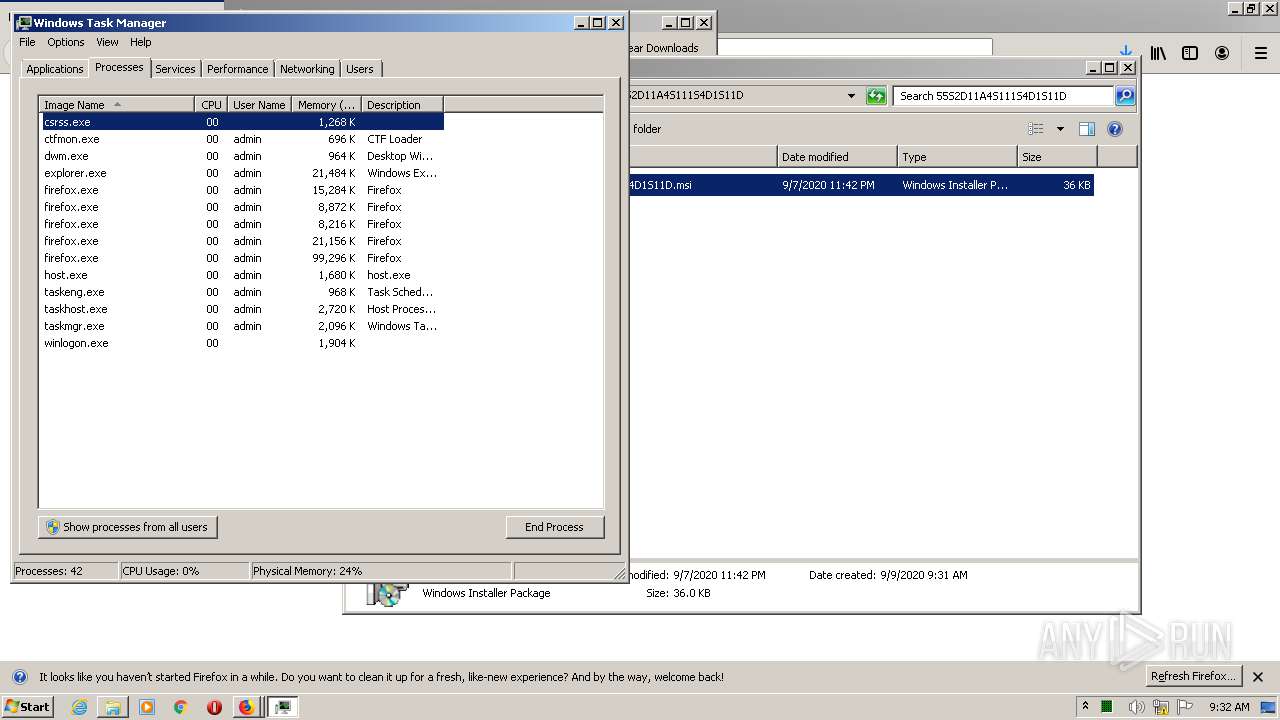
Task: Click the Explorer search magnifier icon
Action: (x=1125, y=96)
